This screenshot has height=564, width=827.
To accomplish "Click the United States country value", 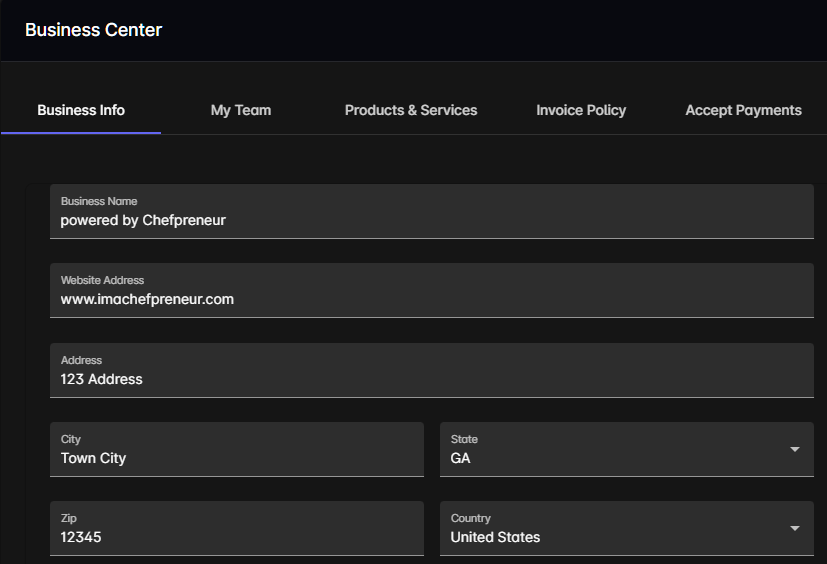I will (495, 537).
